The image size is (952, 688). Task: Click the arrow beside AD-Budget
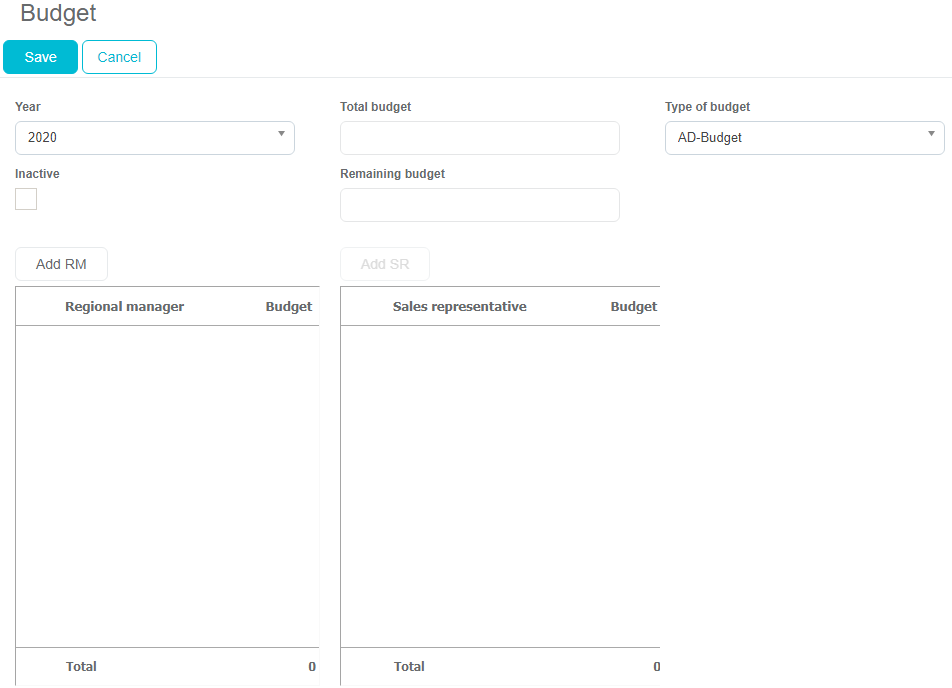coord(931,134)
